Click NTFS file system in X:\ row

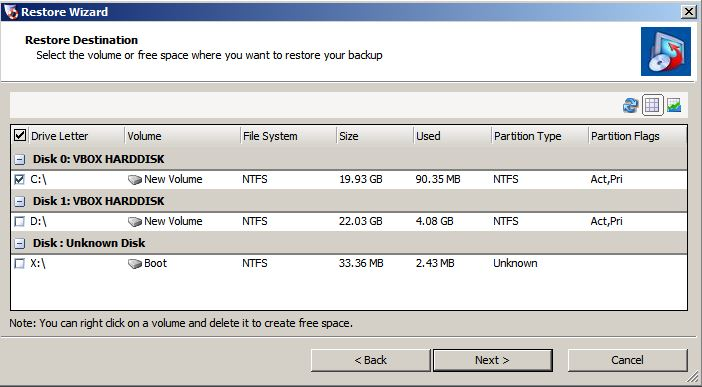tap(255, 263)
